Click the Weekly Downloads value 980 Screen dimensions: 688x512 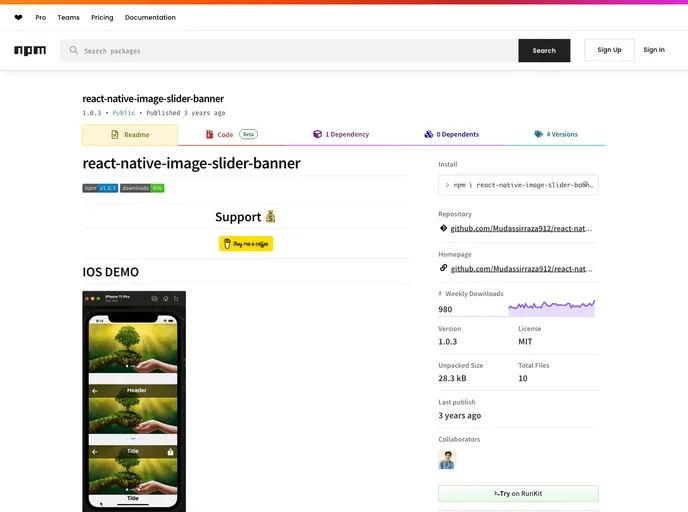coord(445,309)
